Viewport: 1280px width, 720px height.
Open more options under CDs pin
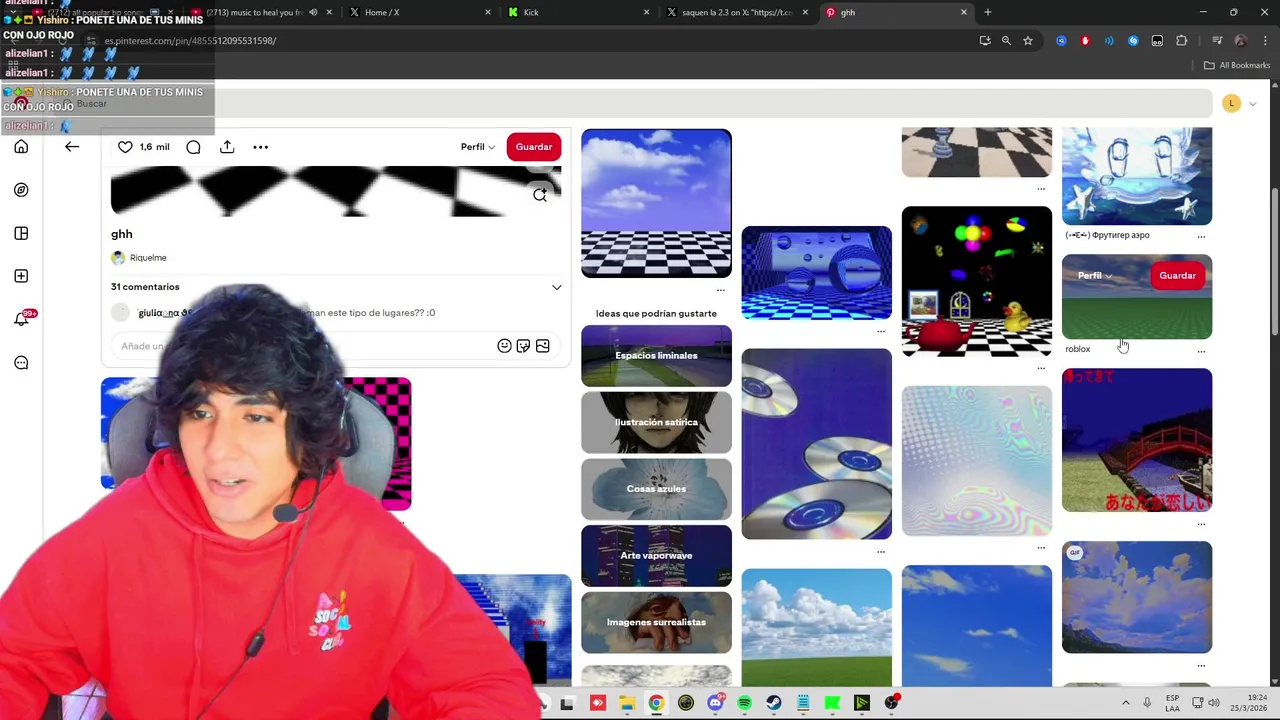[x=881, y=551]
